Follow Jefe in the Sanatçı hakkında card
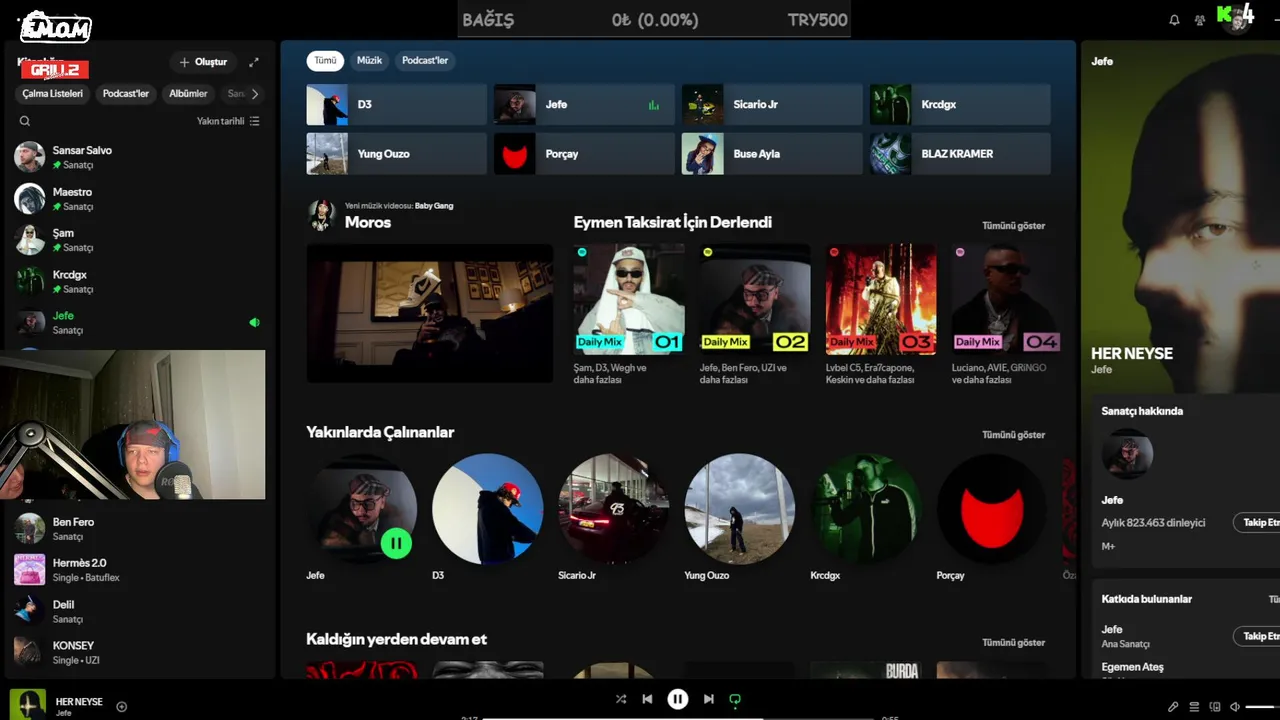Viewport: 1280px width, 720px height. click(x=1257, y=523)
